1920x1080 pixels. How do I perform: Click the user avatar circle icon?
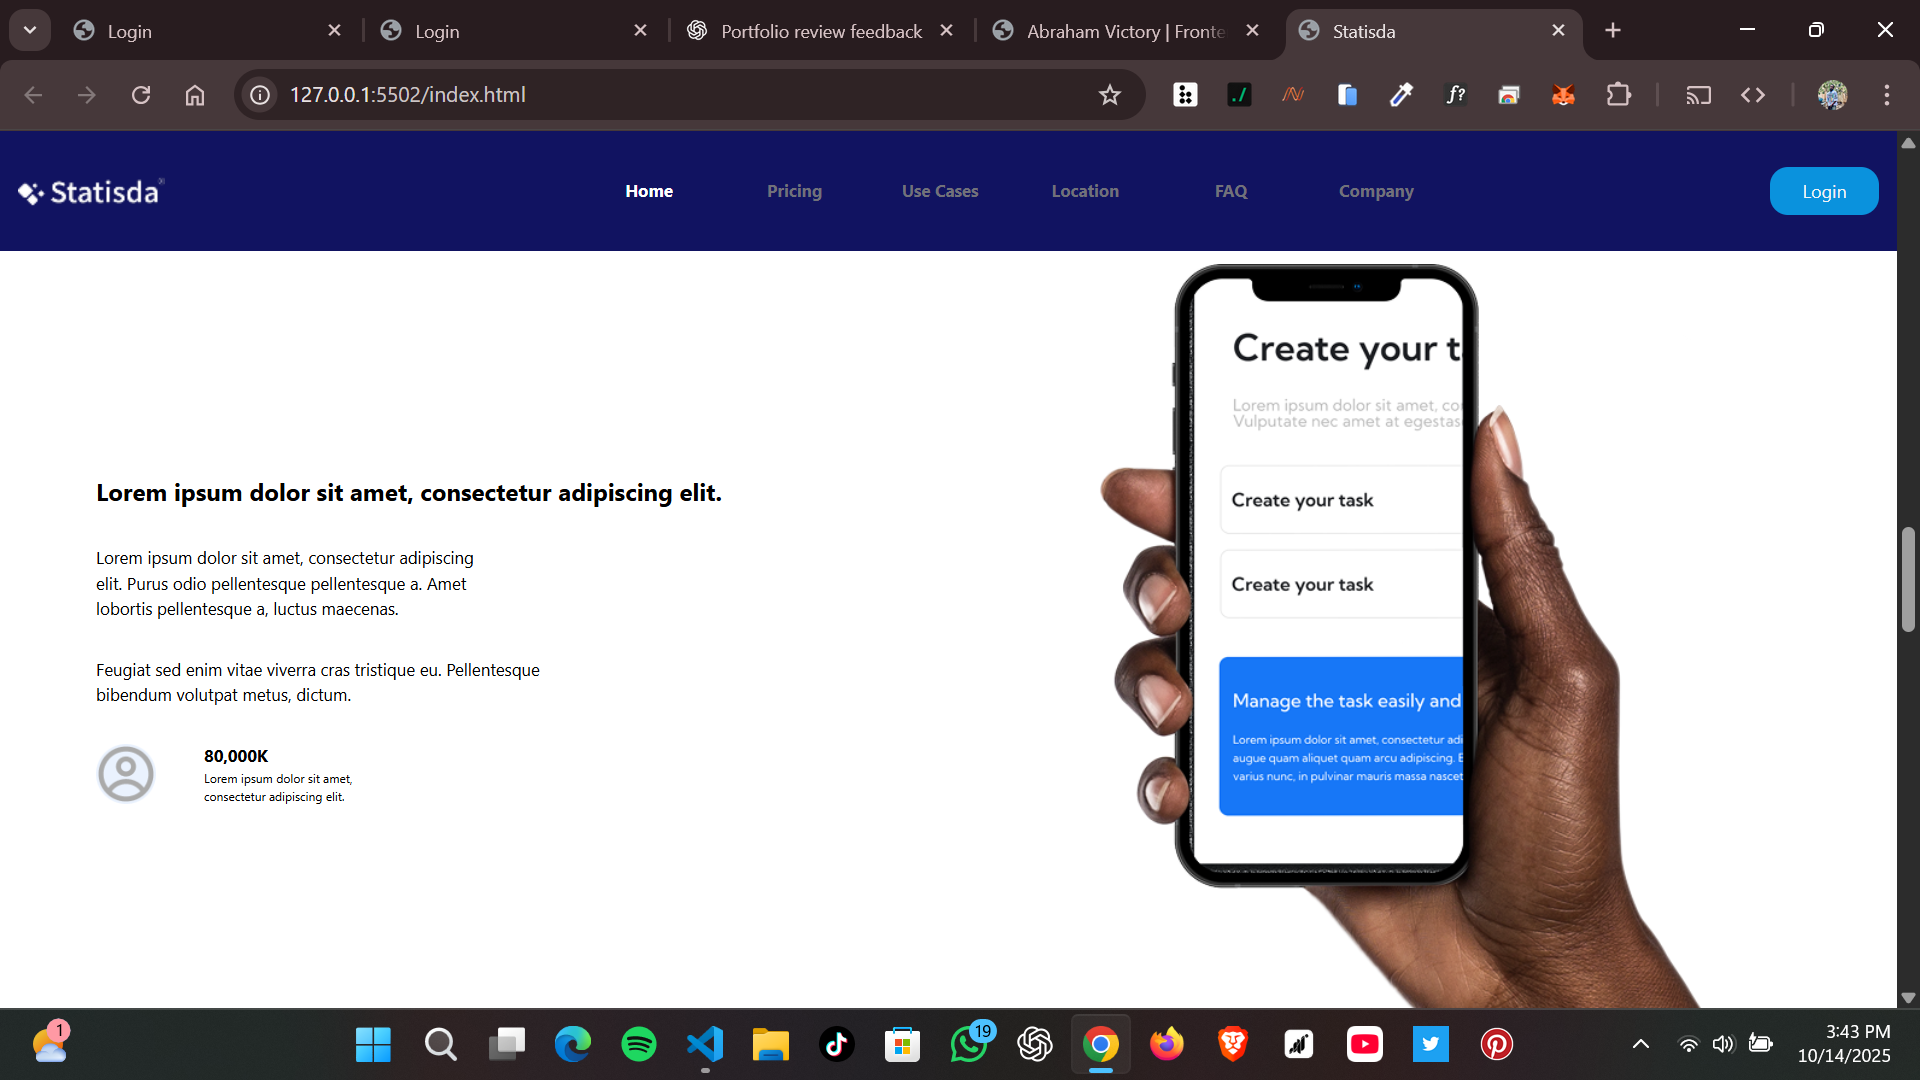(126, 774)
